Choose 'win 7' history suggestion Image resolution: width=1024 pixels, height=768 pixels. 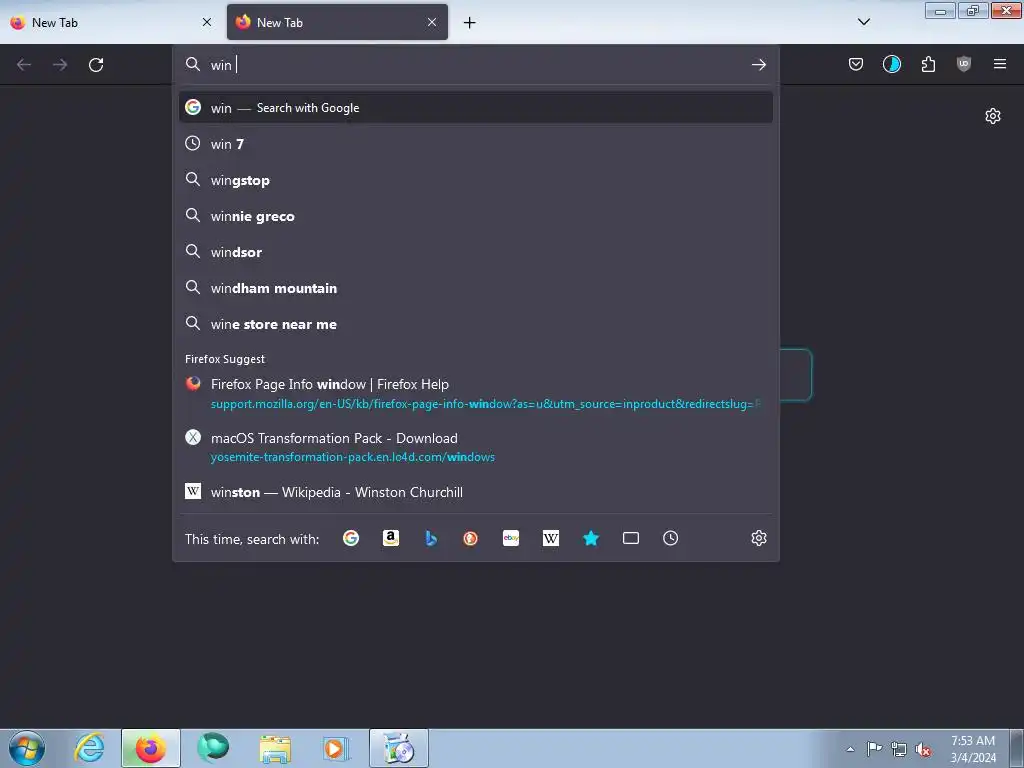pos(475,144)
